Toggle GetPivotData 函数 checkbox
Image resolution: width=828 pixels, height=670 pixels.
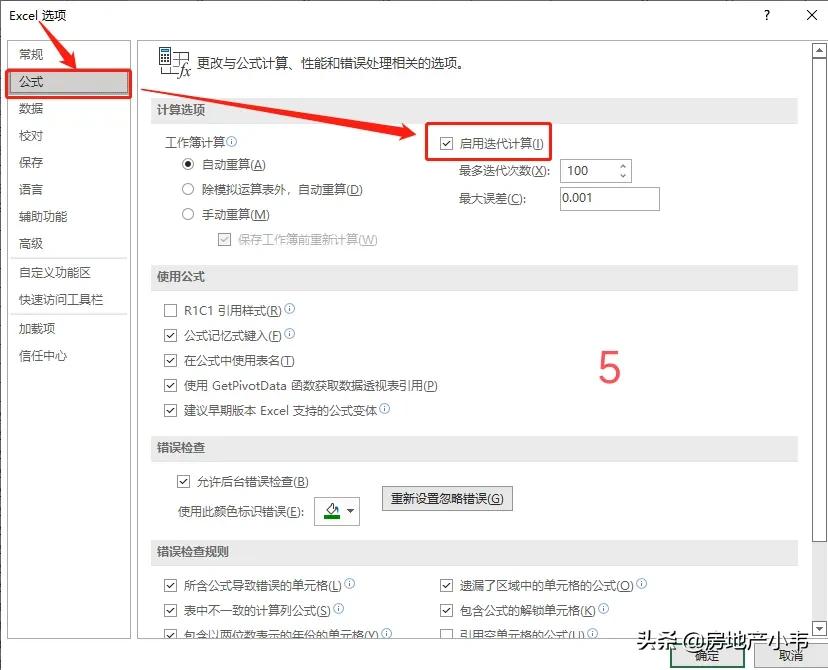(x=170, y=385)
